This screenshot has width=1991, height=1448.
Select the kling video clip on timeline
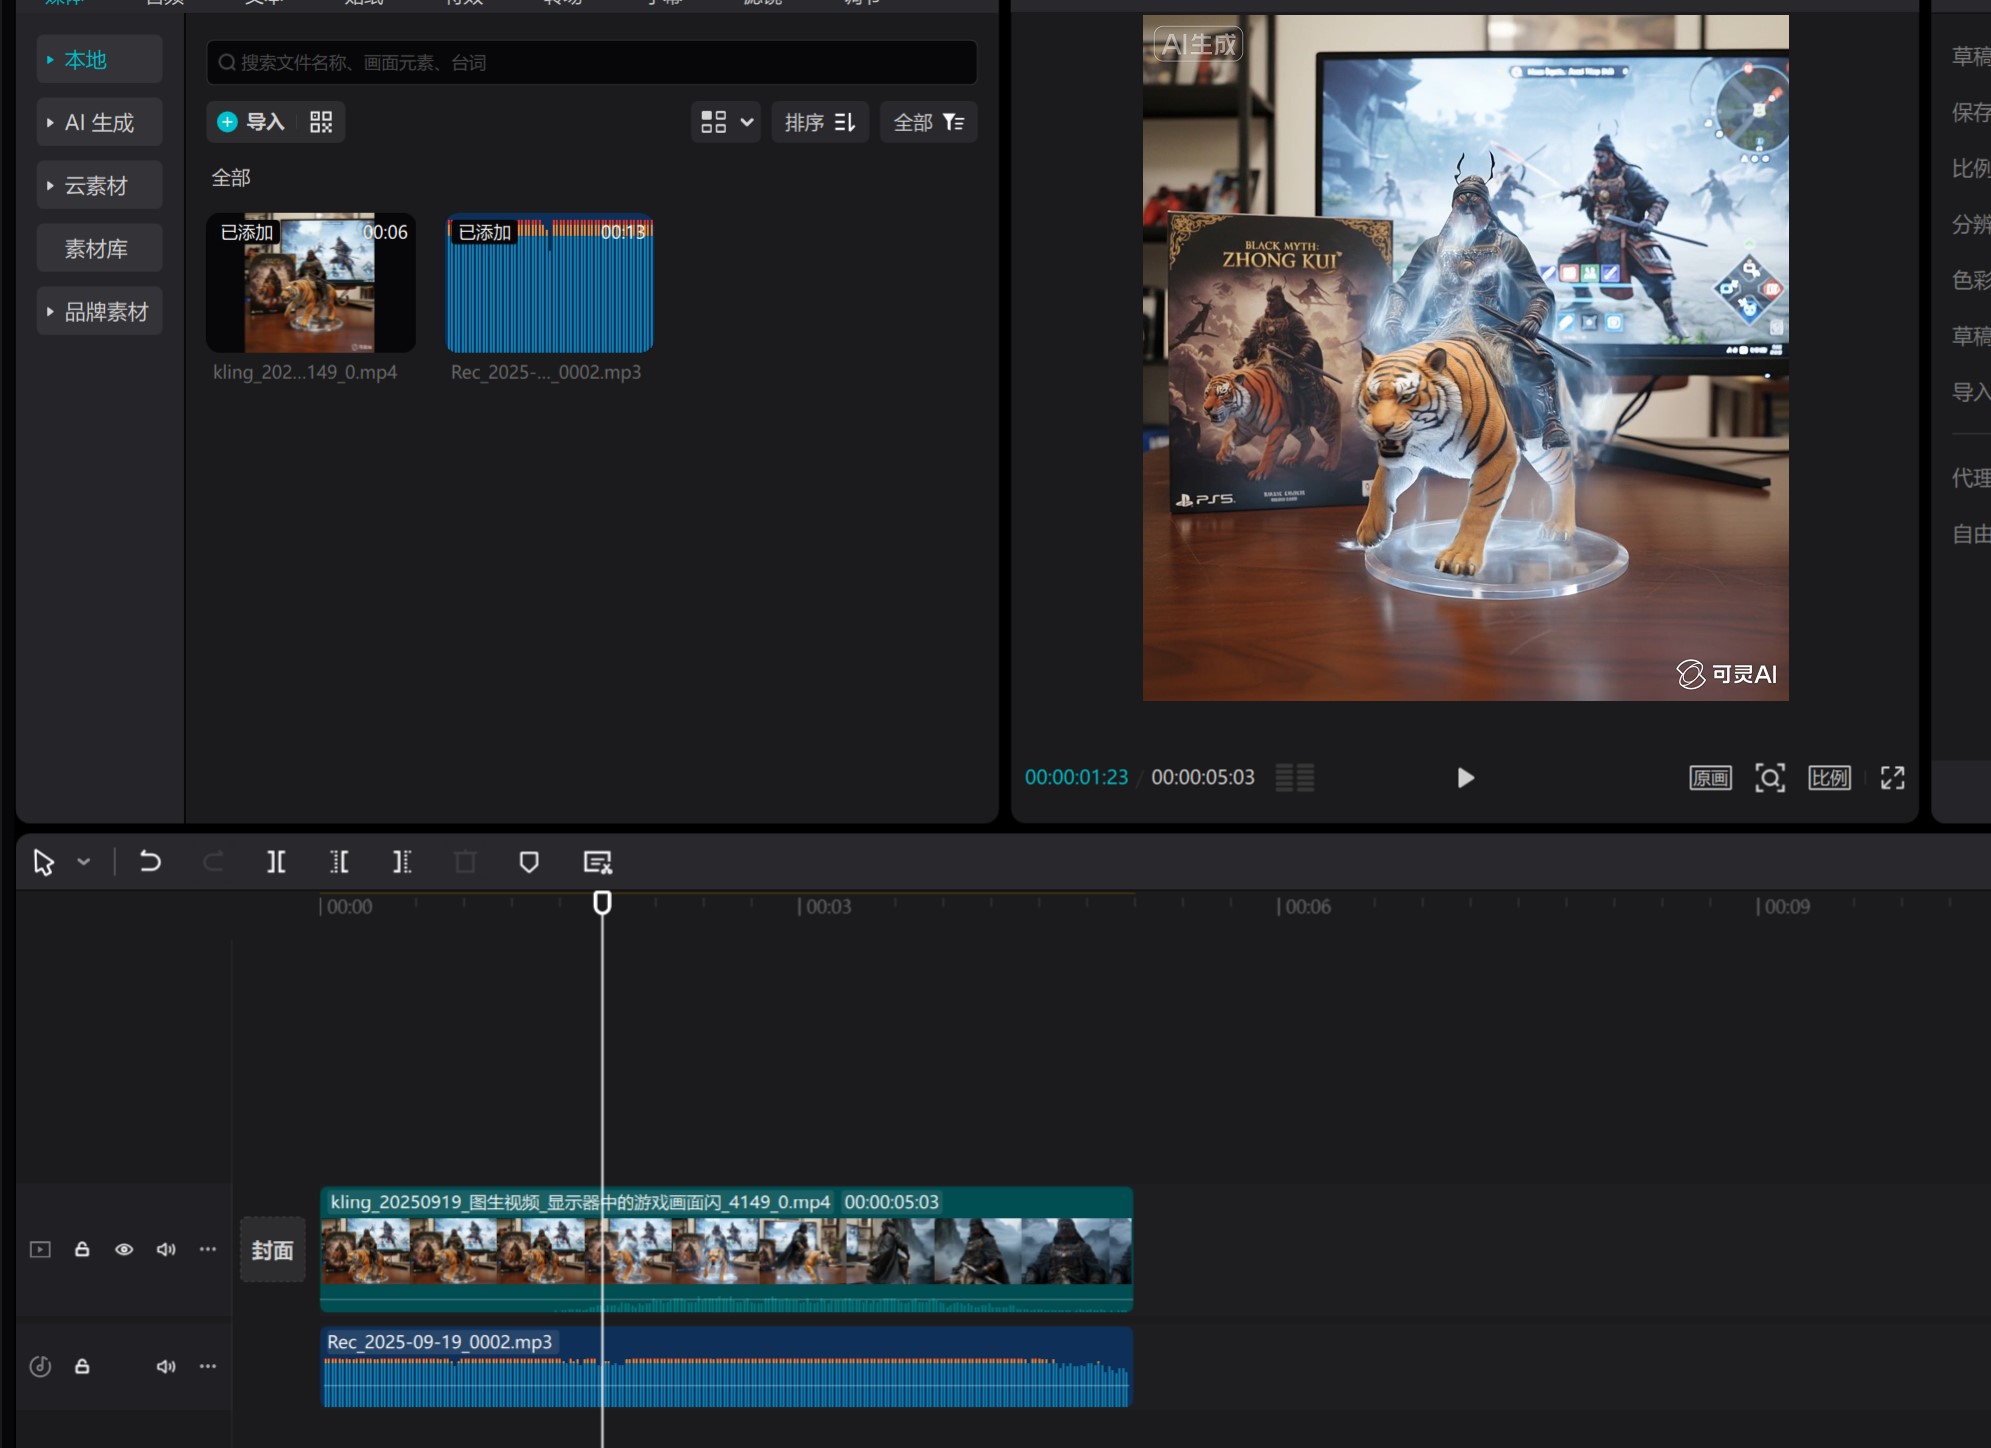tap(726, 1249)
